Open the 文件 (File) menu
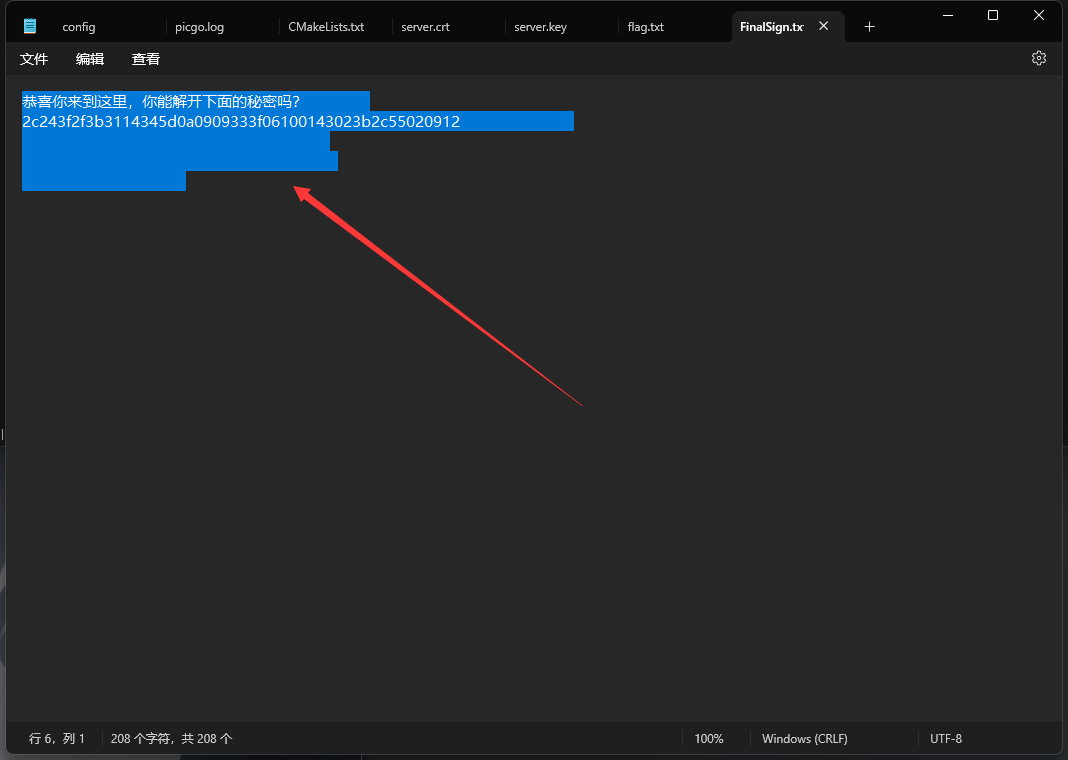This screenshot has width=1068, height=760. pyautogui.click(x=34, y=59)
